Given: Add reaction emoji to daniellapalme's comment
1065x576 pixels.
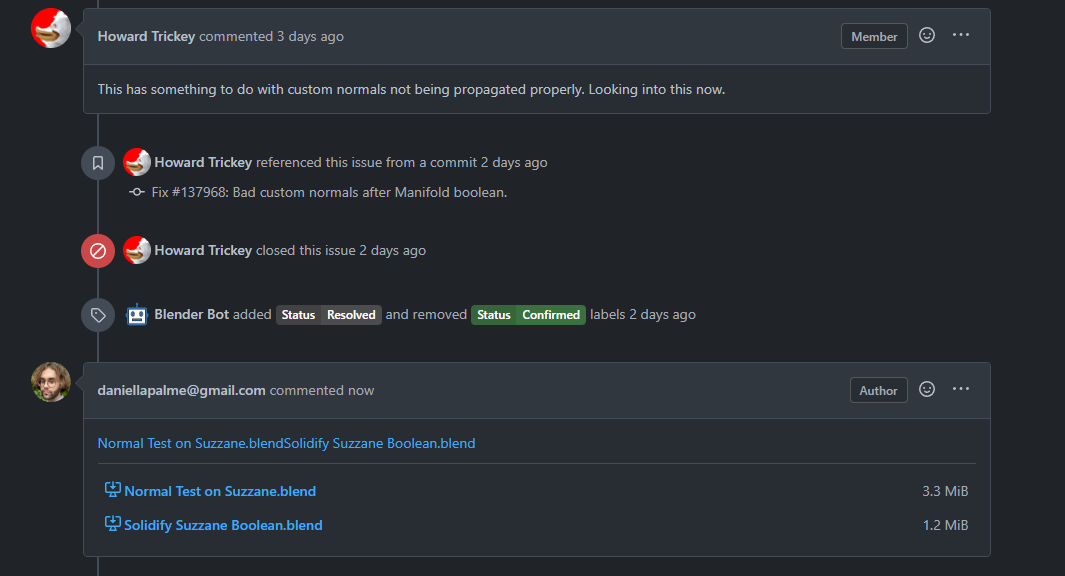Looking at the screenshot, I should pos(926,389).
